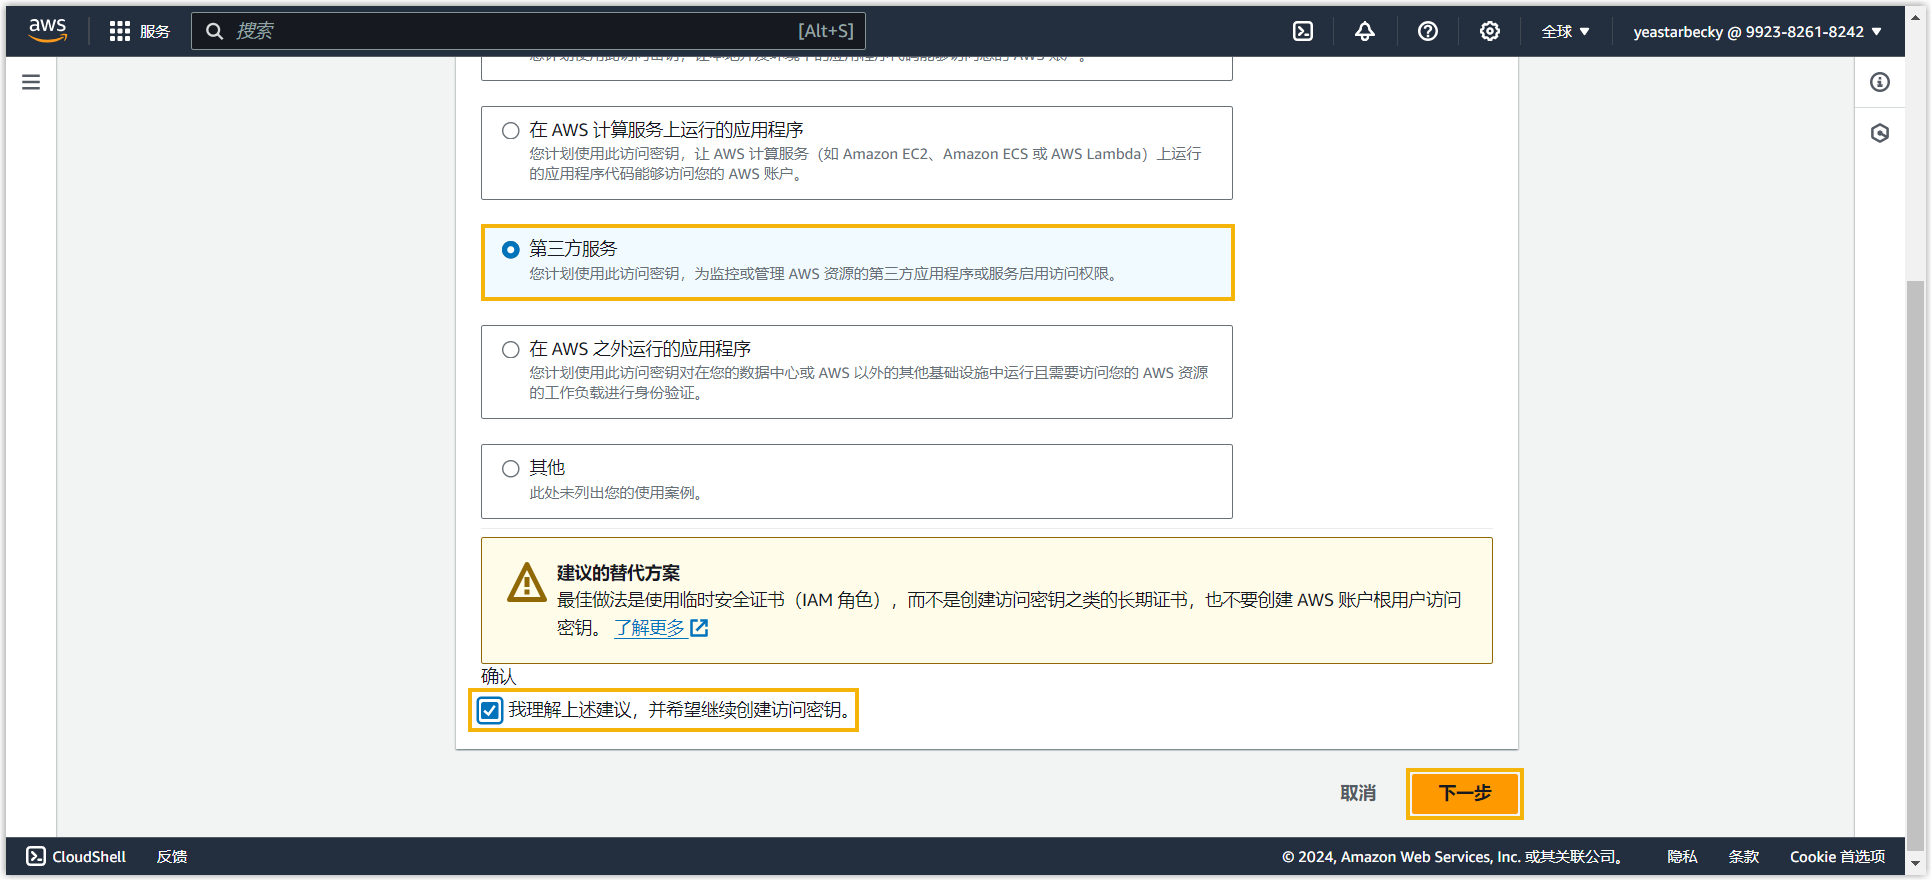The width and height of the screenshot is (1932, 881).
Task: Open the notifications bell
Action: coord(1365,31)
